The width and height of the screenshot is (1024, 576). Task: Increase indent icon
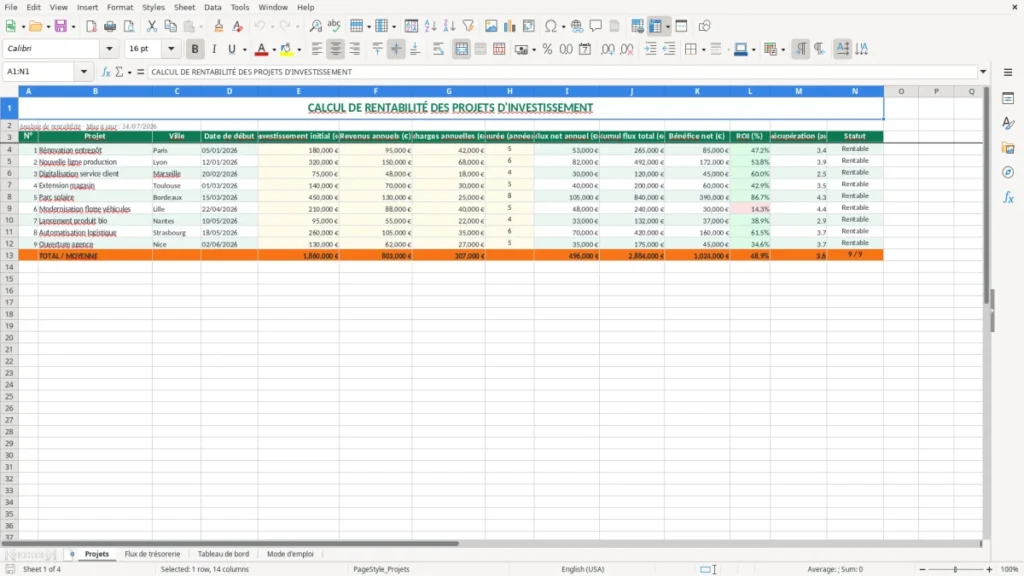pyautogui.click(x=650, y=49)
